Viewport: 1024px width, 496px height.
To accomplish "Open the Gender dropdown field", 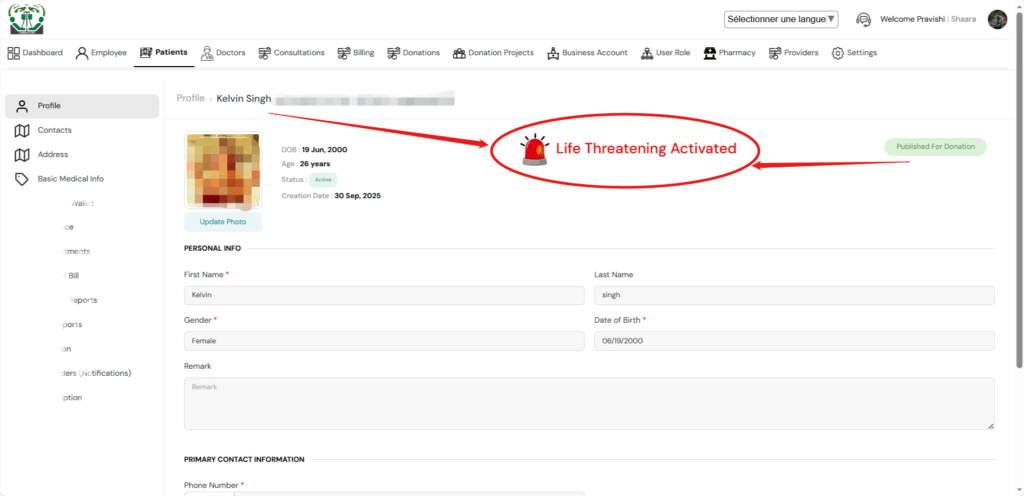I will pos(384,341).
